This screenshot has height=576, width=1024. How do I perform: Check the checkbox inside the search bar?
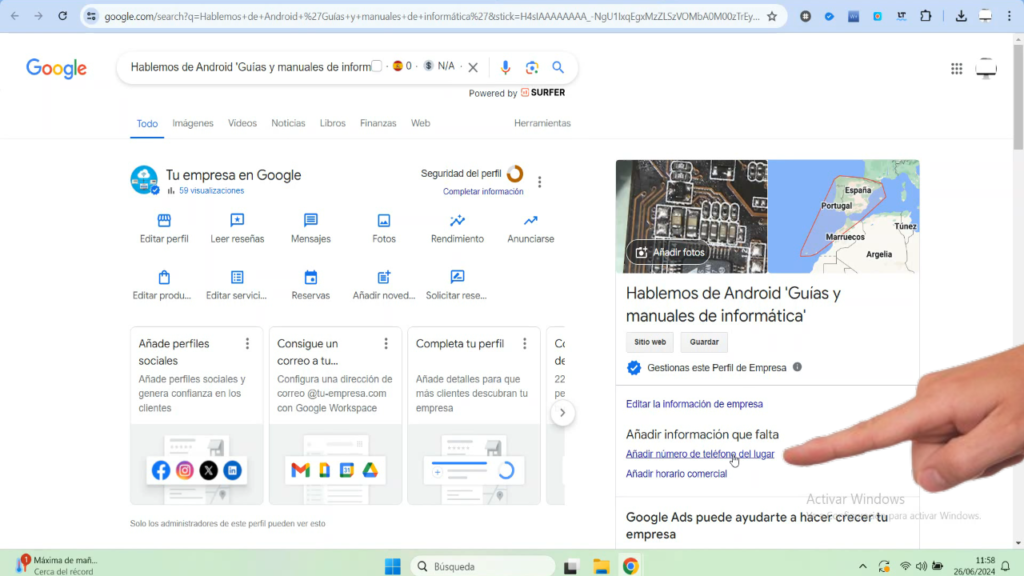coord(378,65)
